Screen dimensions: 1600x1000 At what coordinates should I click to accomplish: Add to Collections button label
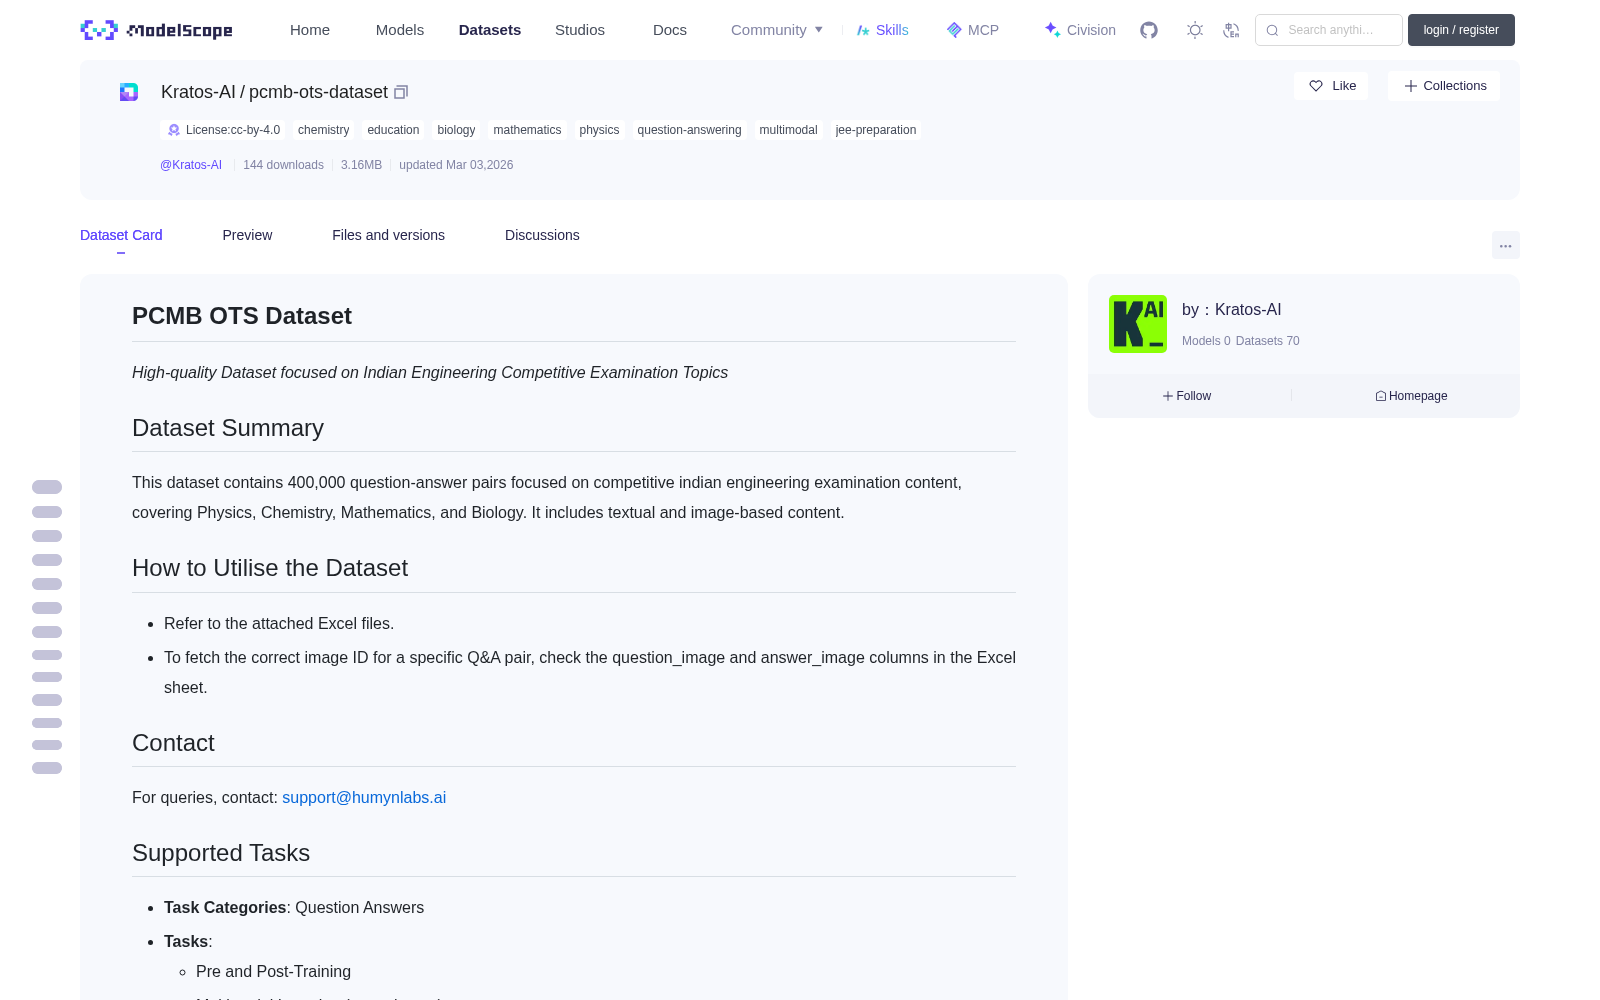click(1455, 86)
